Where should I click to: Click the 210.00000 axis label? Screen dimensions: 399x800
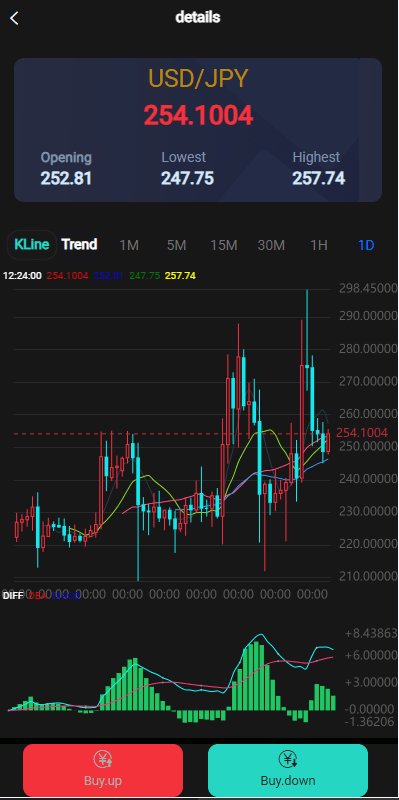[368, 577]
